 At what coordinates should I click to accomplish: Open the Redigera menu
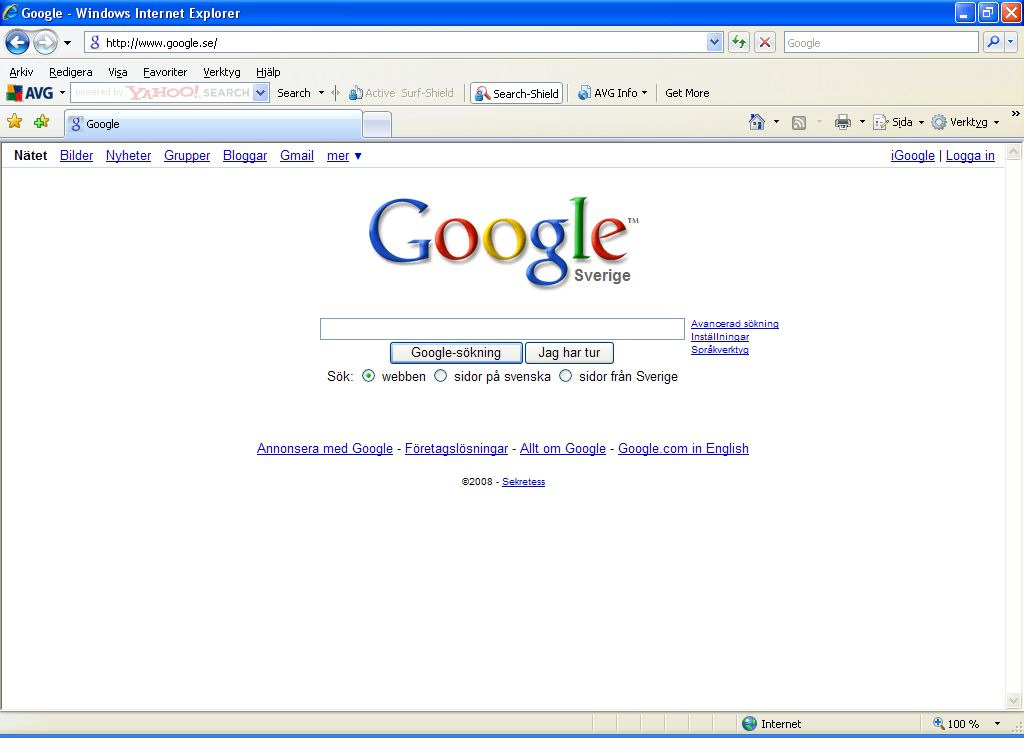pyautogui.click(x=71, y=72)
